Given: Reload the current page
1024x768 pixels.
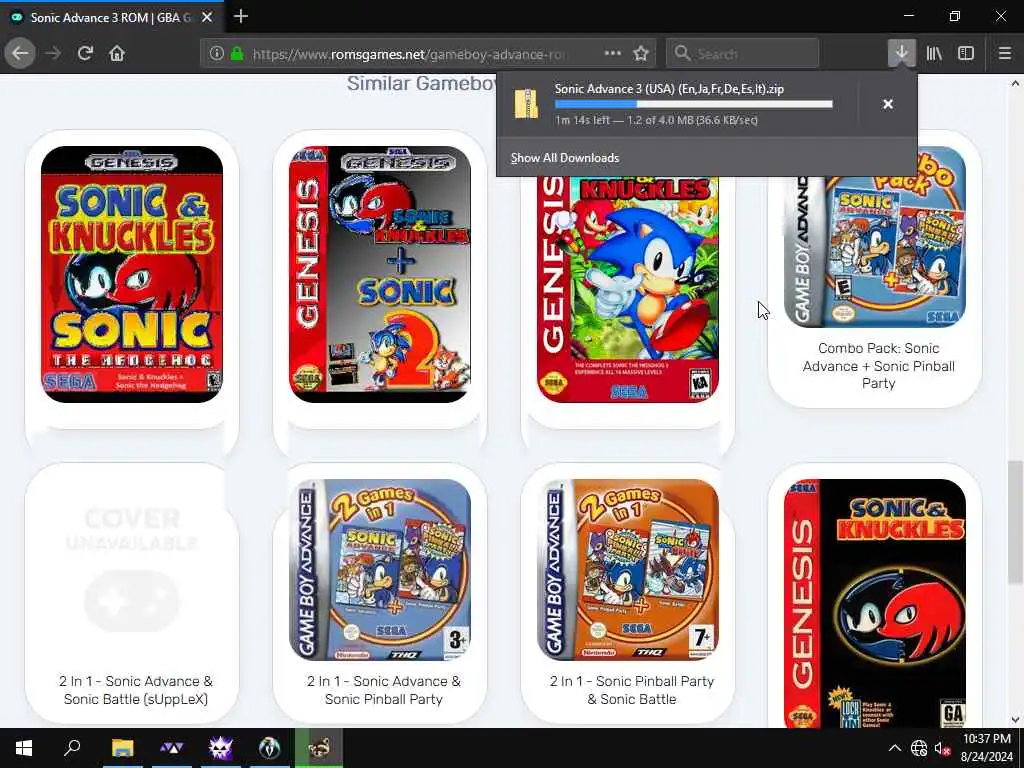Looking at the screenshot, I should click(x=85, y=54).
